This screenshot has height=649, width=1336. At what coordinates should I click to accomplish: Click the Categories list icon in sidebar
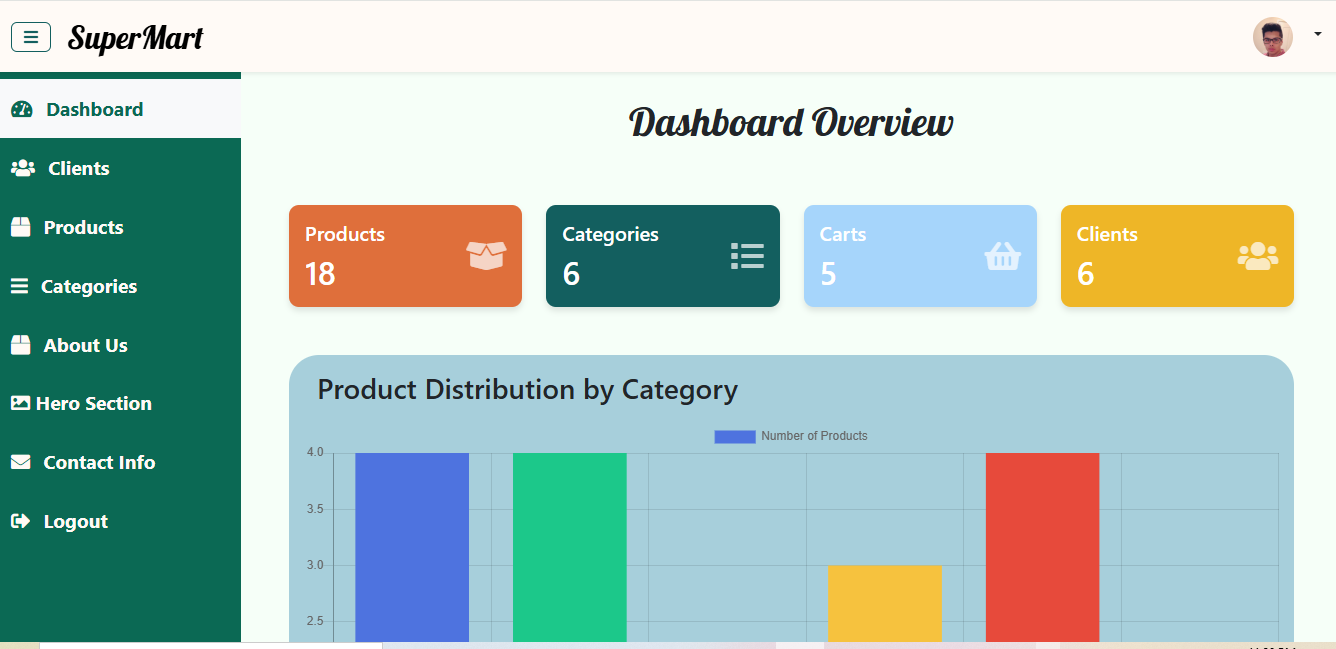point(19,286)
